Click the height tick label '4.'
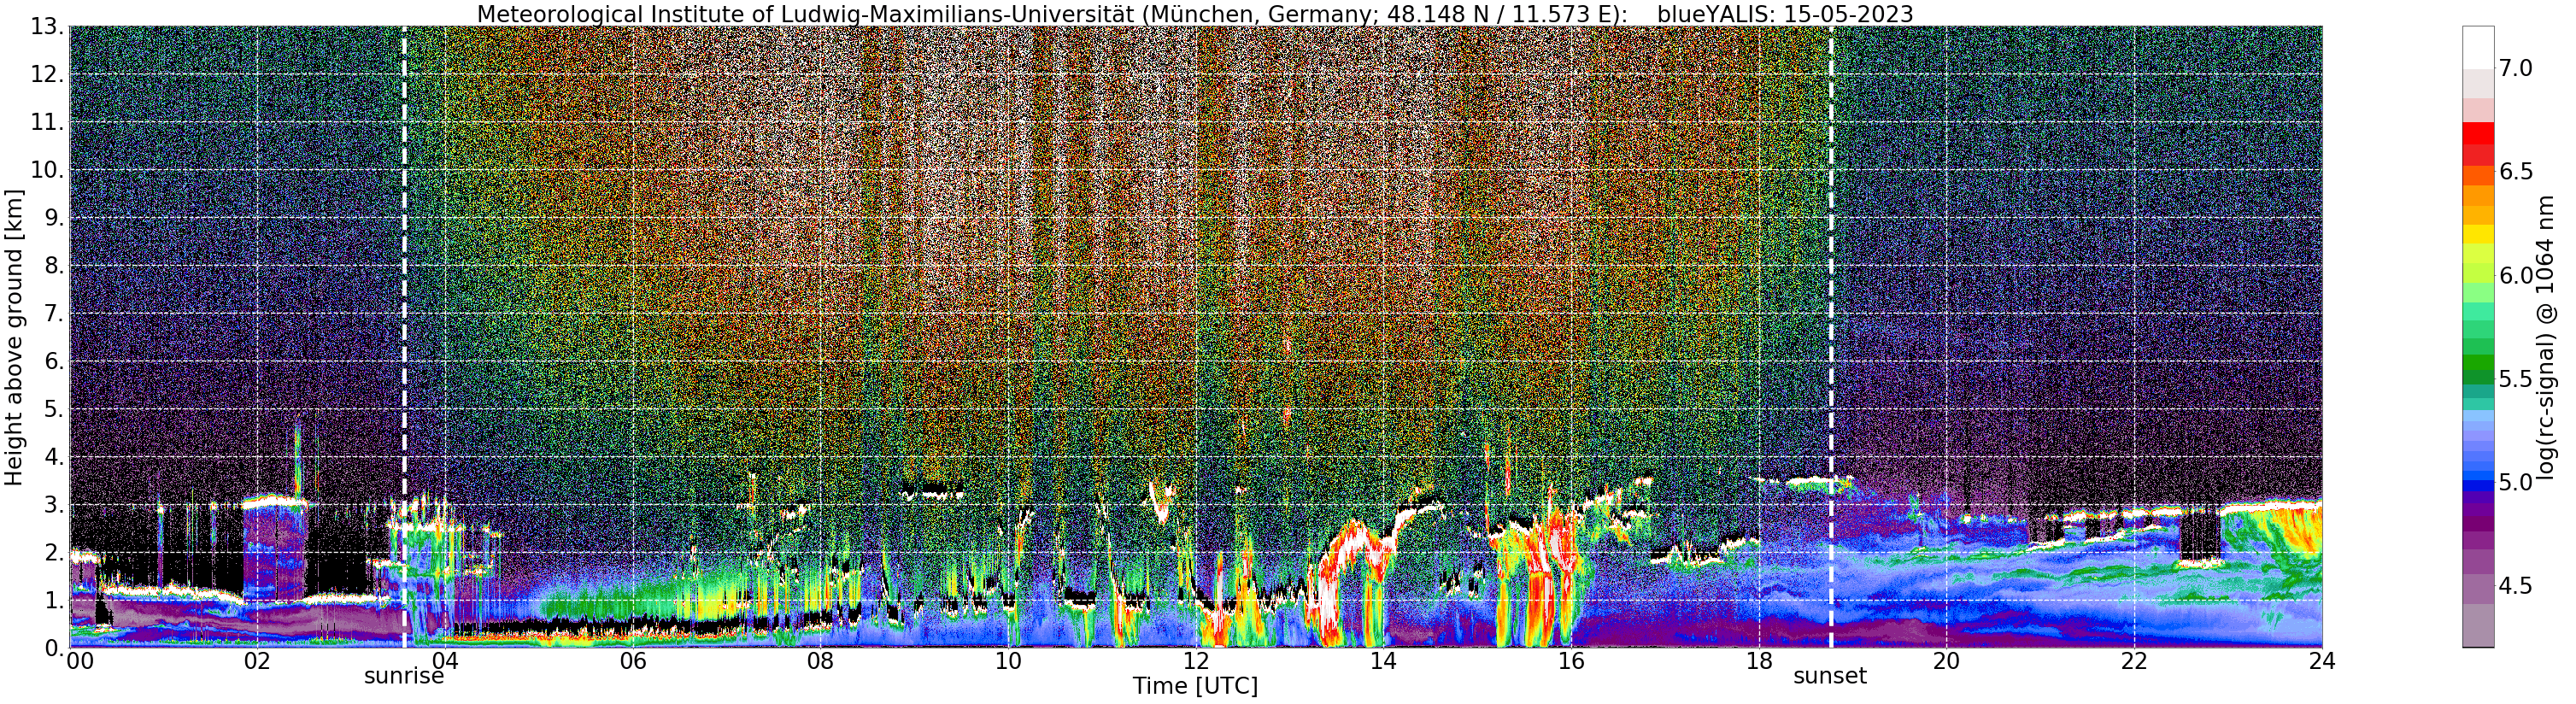The image size is (2576, 704). (x=54, y=457)
